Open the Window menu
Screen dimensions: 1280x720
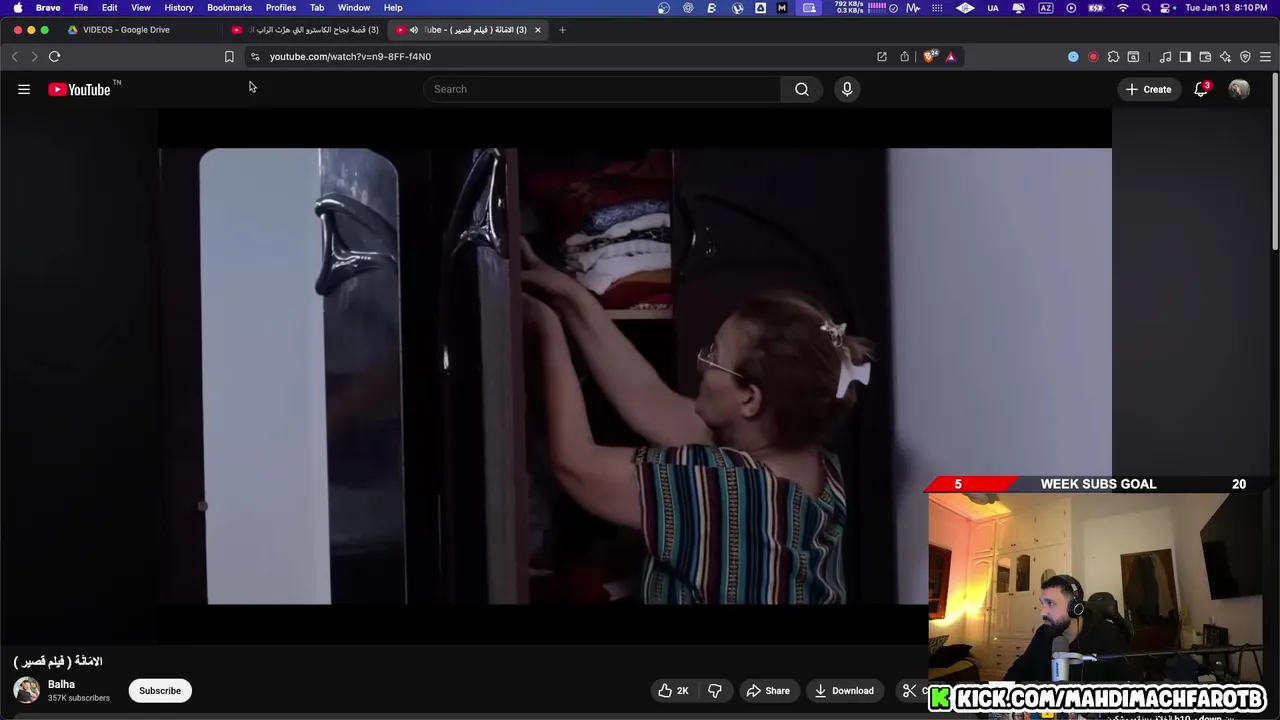pyautogui.click(x=354, y=8)
